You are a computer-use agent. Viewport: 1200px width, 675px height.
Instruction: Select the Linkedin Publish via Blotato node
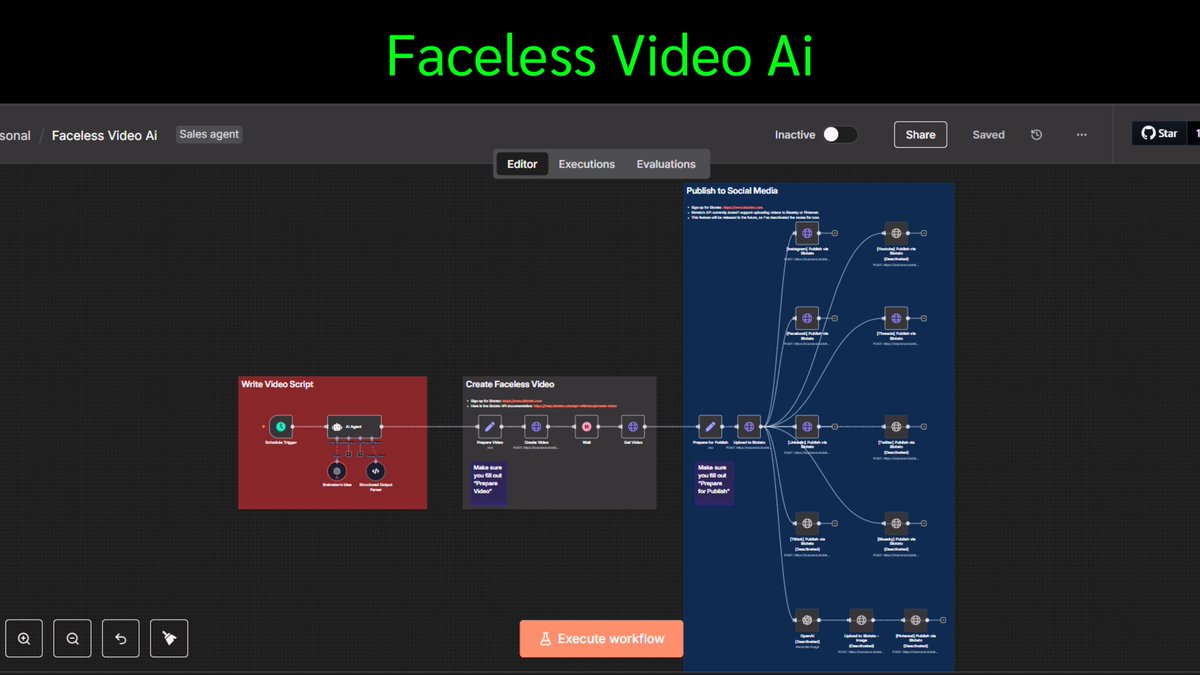point(807,427)
